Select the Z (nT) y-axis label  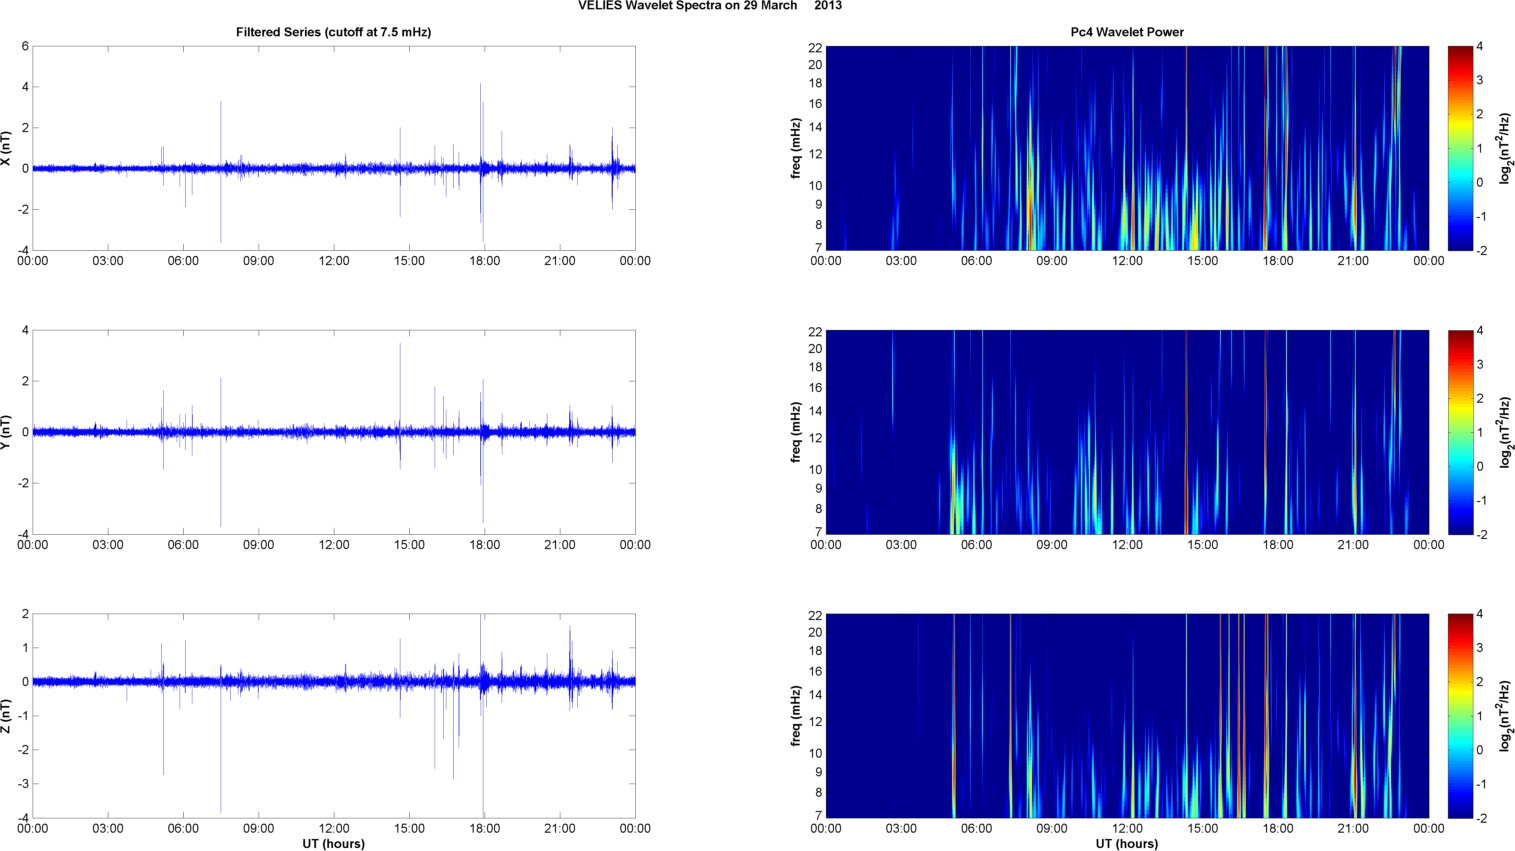click(x=7, y=716)
